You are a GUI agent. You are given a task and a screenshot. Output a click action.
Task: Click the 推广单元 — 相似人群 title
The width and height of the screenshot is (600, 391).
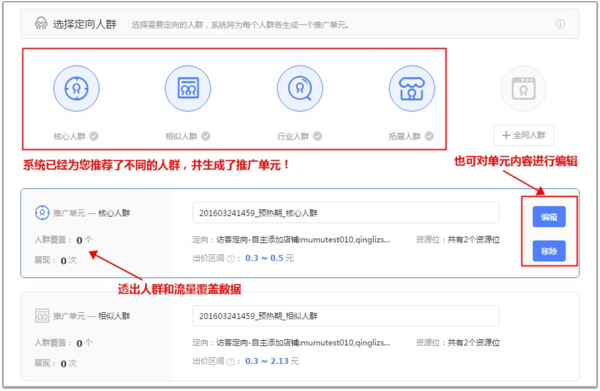tap(91, 316)
